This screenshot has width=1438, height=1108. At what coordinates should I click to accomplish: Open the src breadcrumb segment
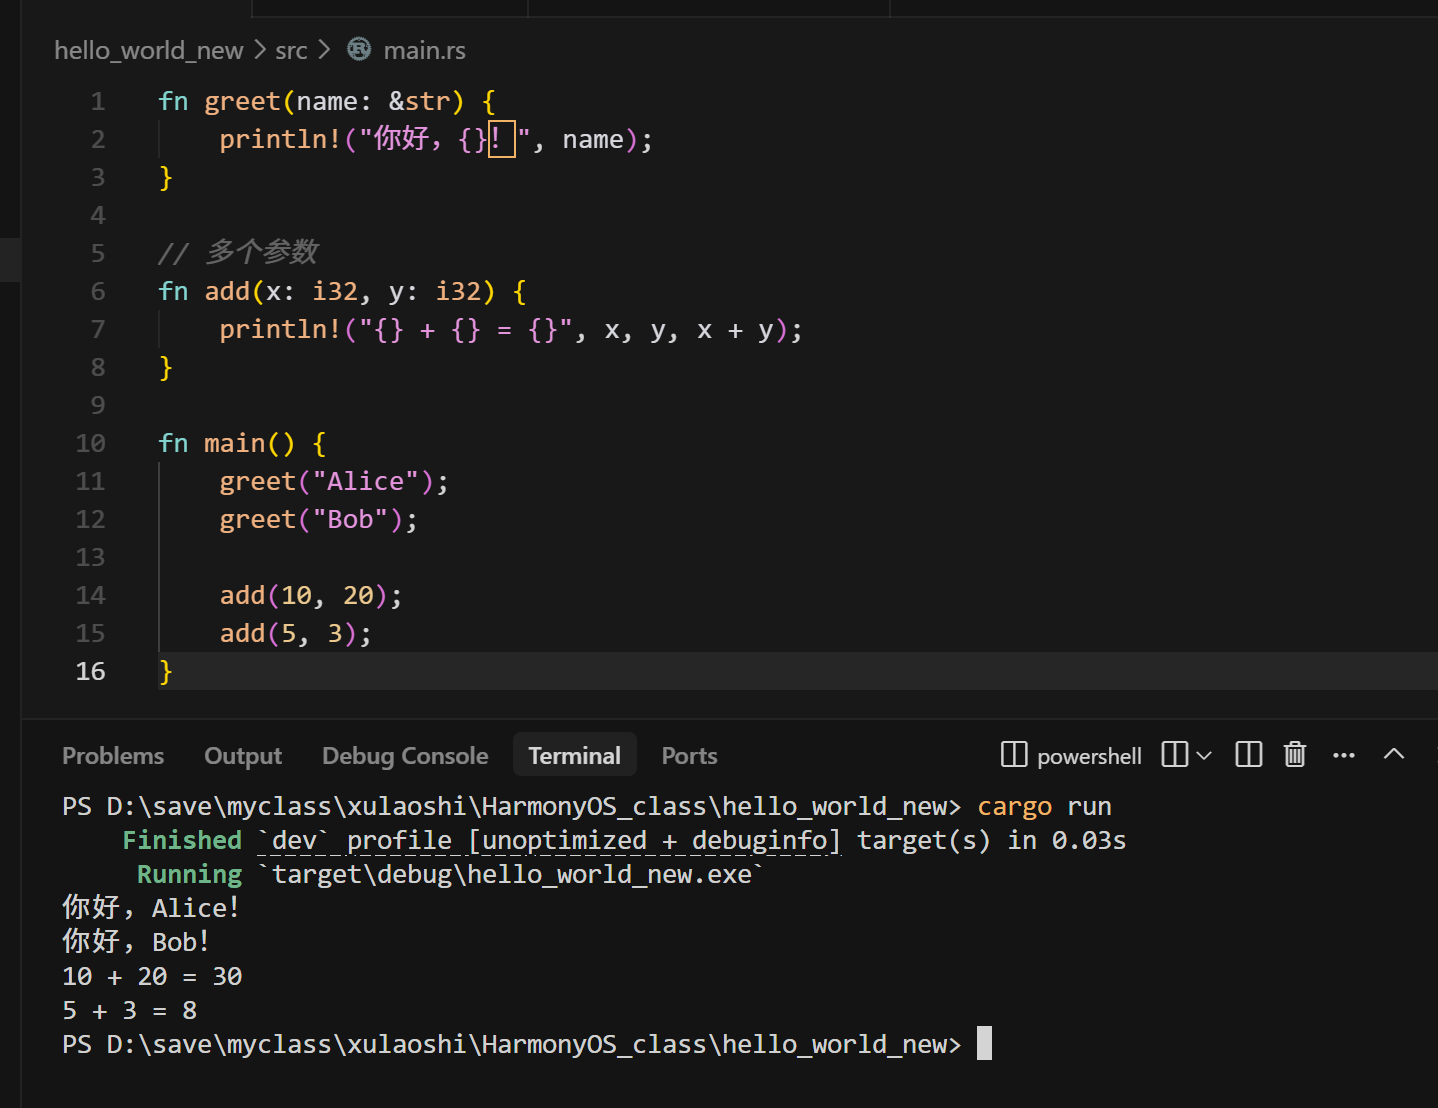tap(291, 50)
